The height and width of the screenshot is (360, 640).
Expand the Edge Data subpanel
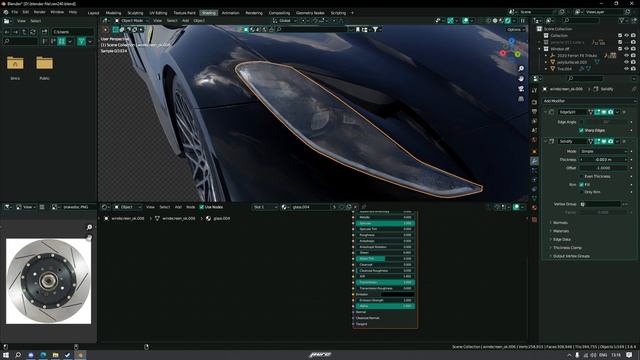click(x=561, y=240)
